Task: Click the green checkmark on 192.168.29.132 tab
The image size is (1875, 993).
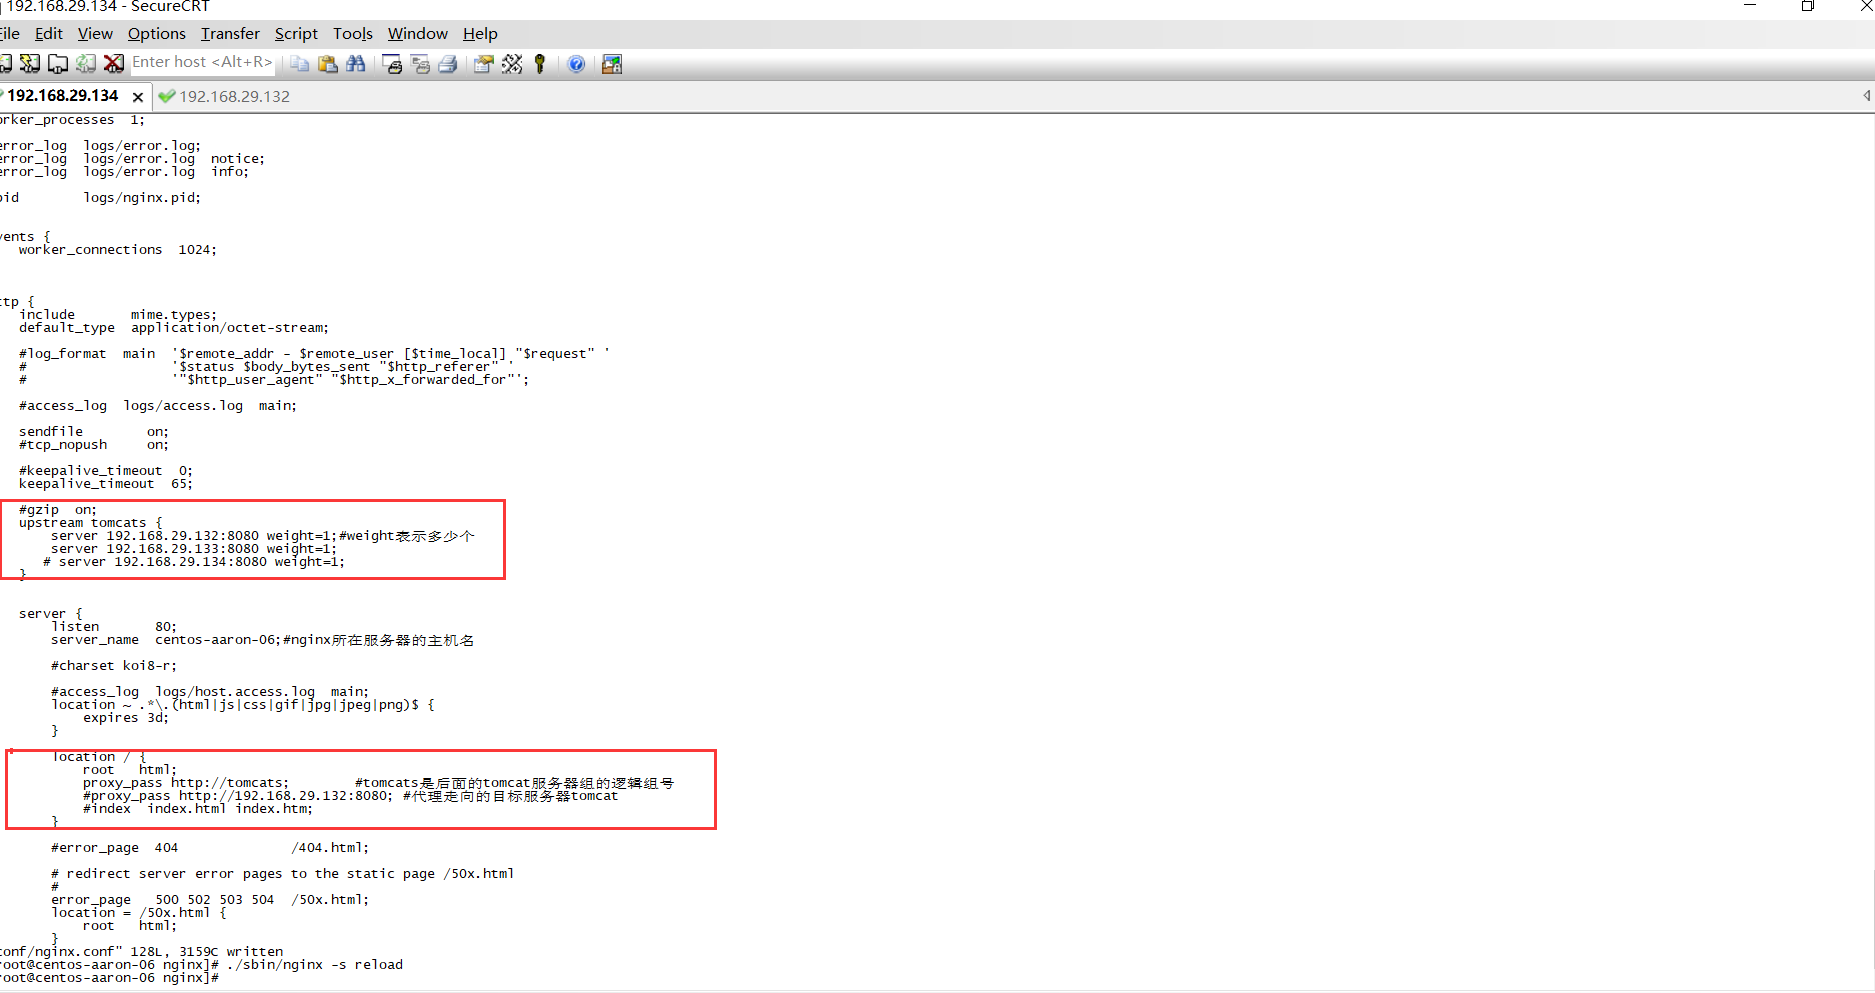Action: point(167,97)
